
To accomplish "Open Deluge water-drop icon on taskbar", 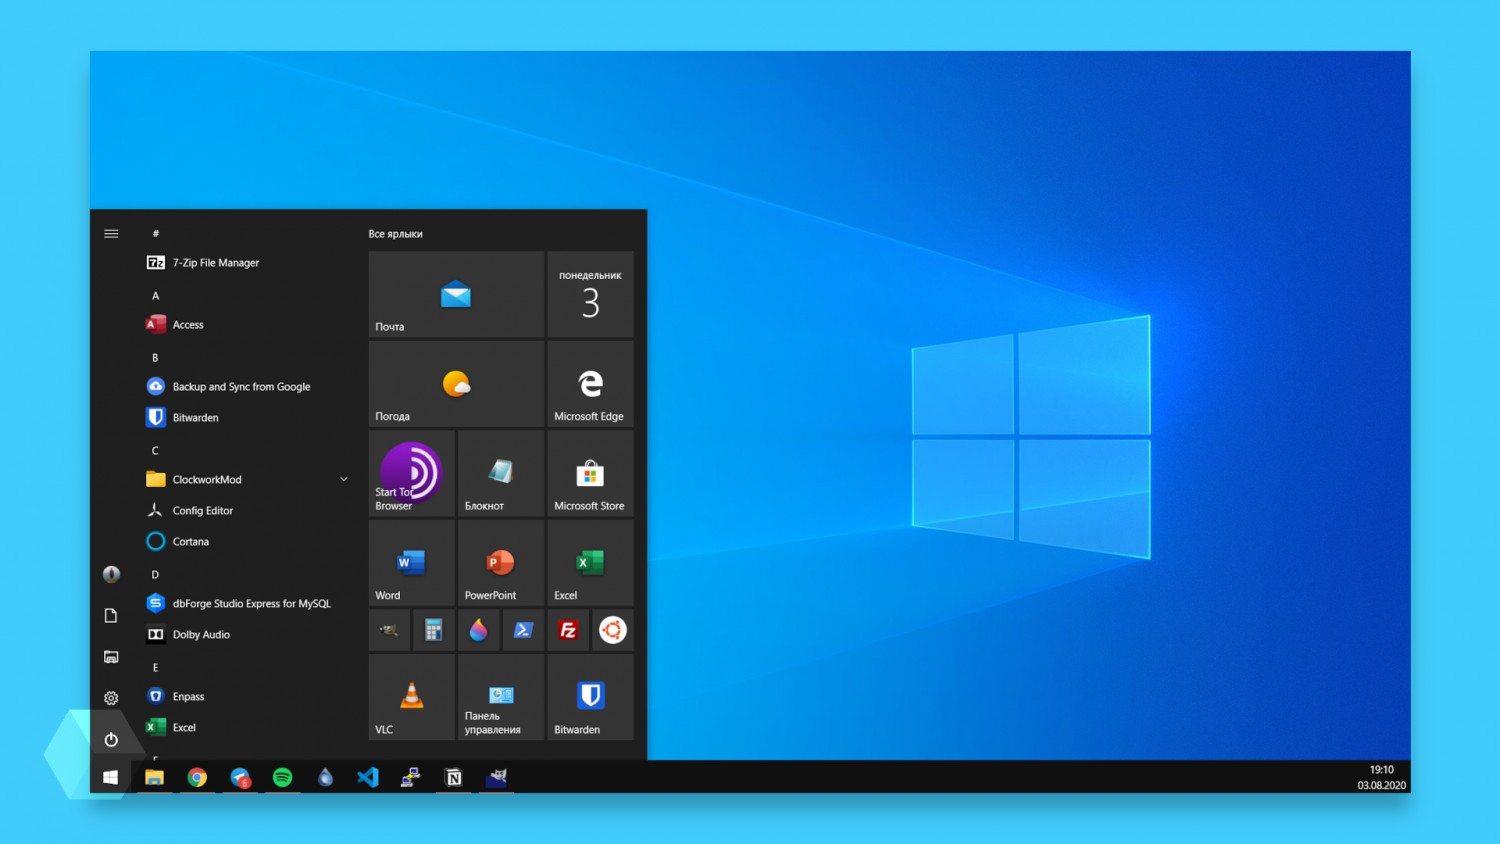I will point(326,777).
